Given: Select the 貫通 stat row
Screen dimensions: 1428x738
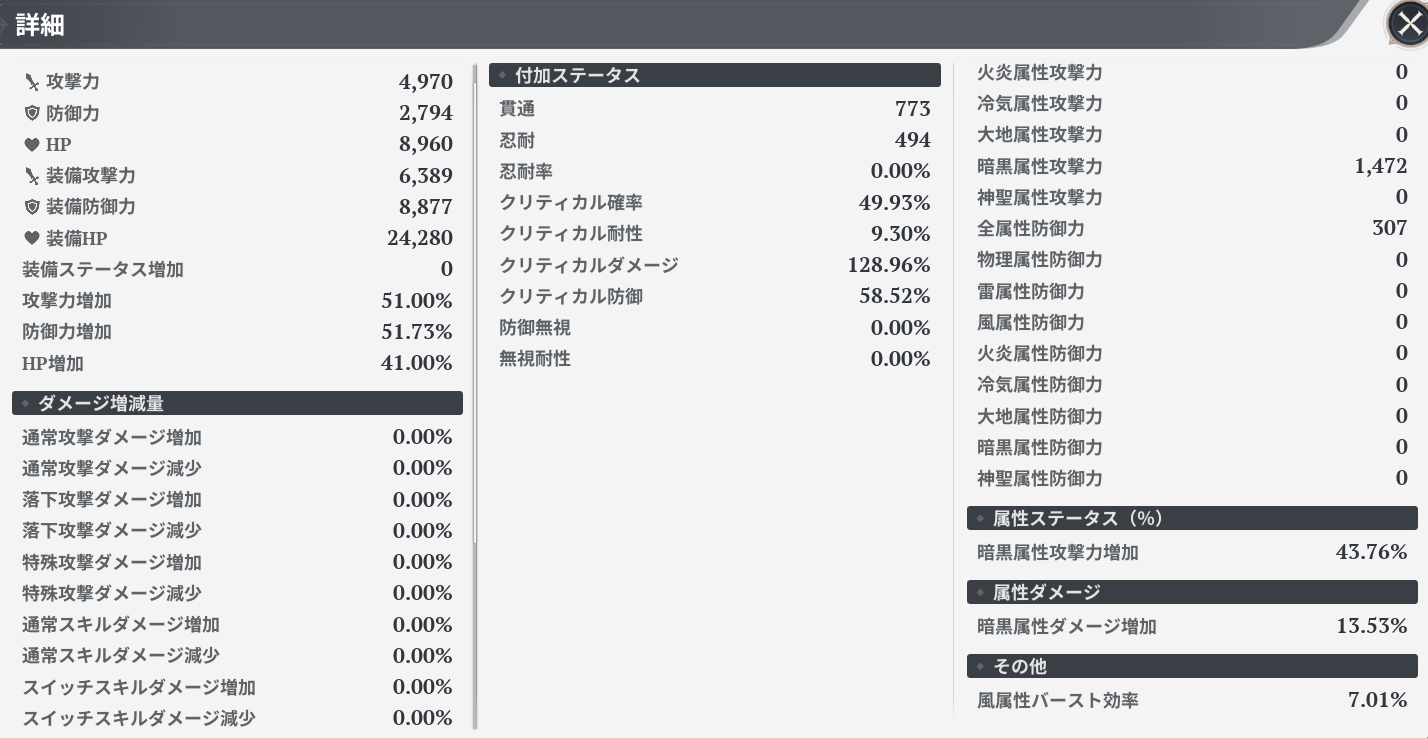Looking at the screenshot, I should 714,109.
